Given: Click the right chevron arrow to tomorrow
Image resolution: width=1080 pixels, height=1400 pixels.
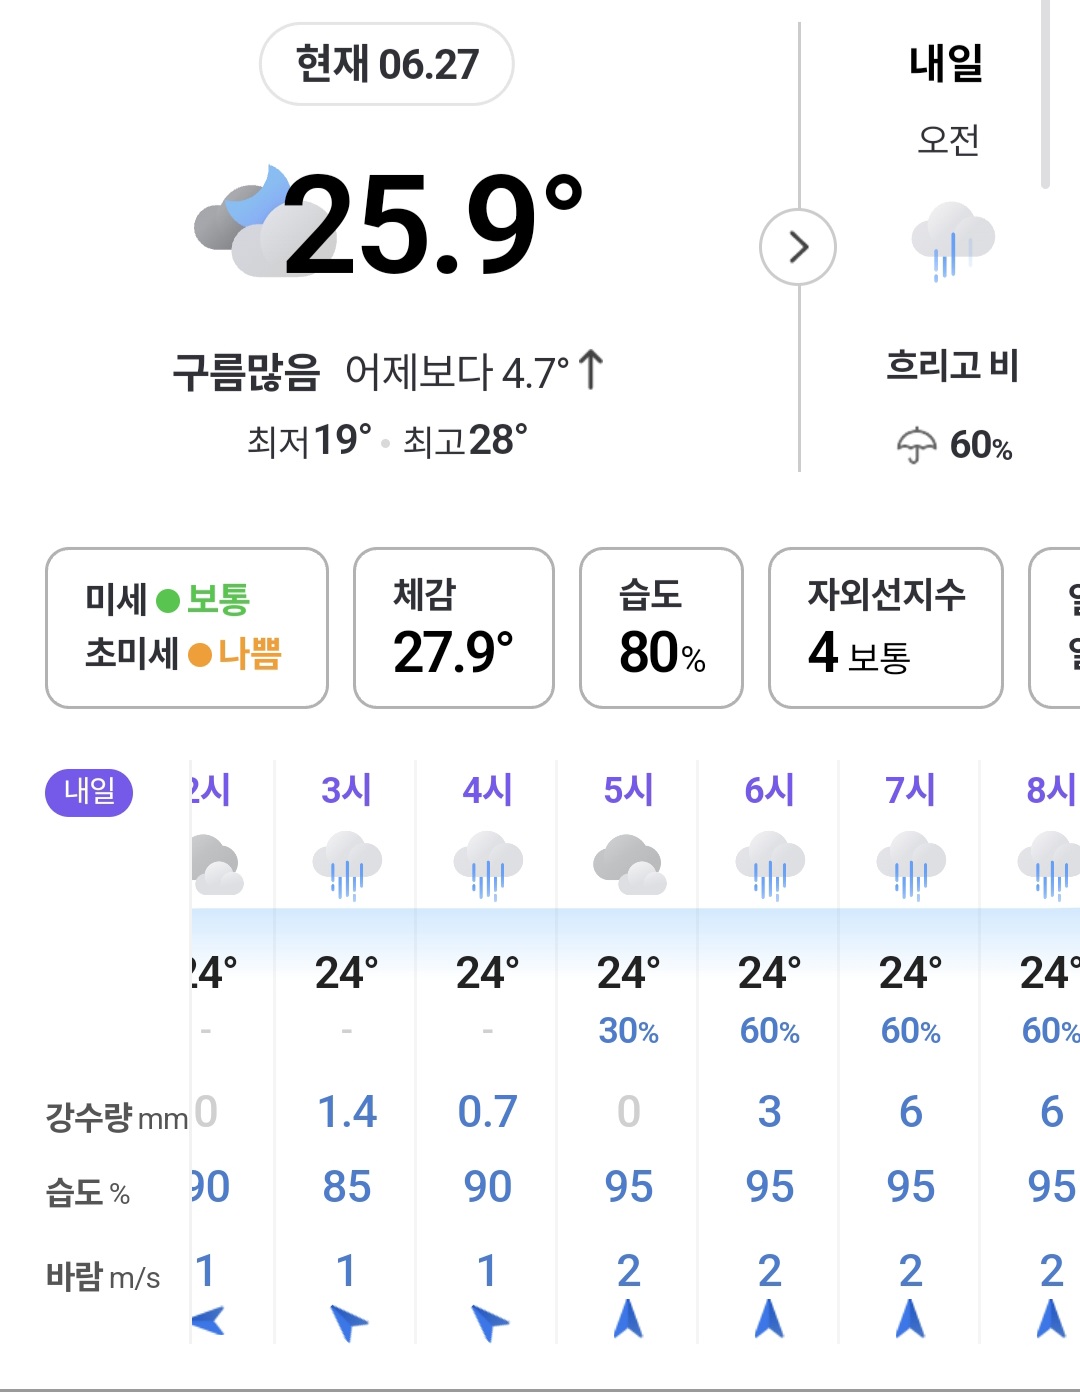Looking at the screenshot, I should pyautogui.click(x=797, y=247).
